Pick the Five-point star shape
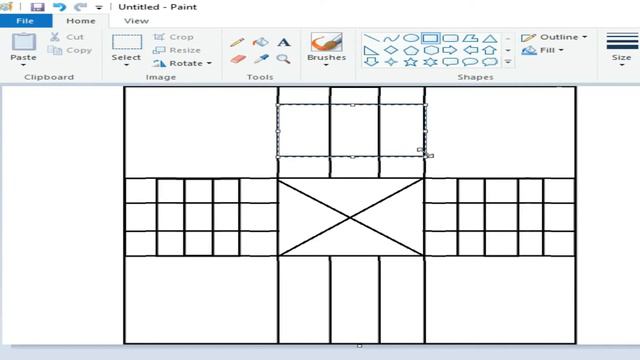The image size is (640, 360). (411, 62)
